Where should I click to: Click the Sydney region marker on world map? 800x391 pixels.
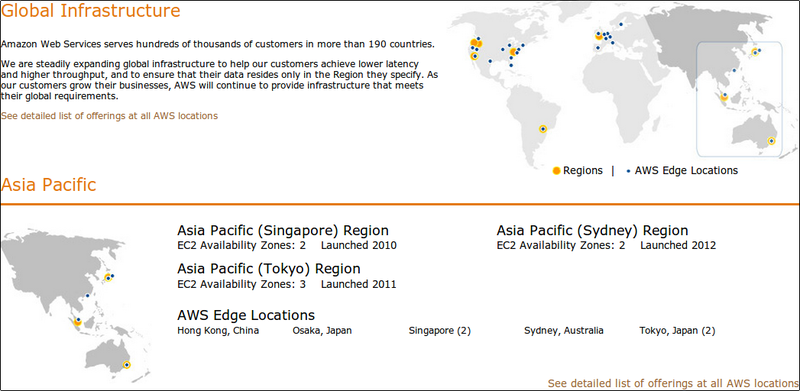point(771,140)
